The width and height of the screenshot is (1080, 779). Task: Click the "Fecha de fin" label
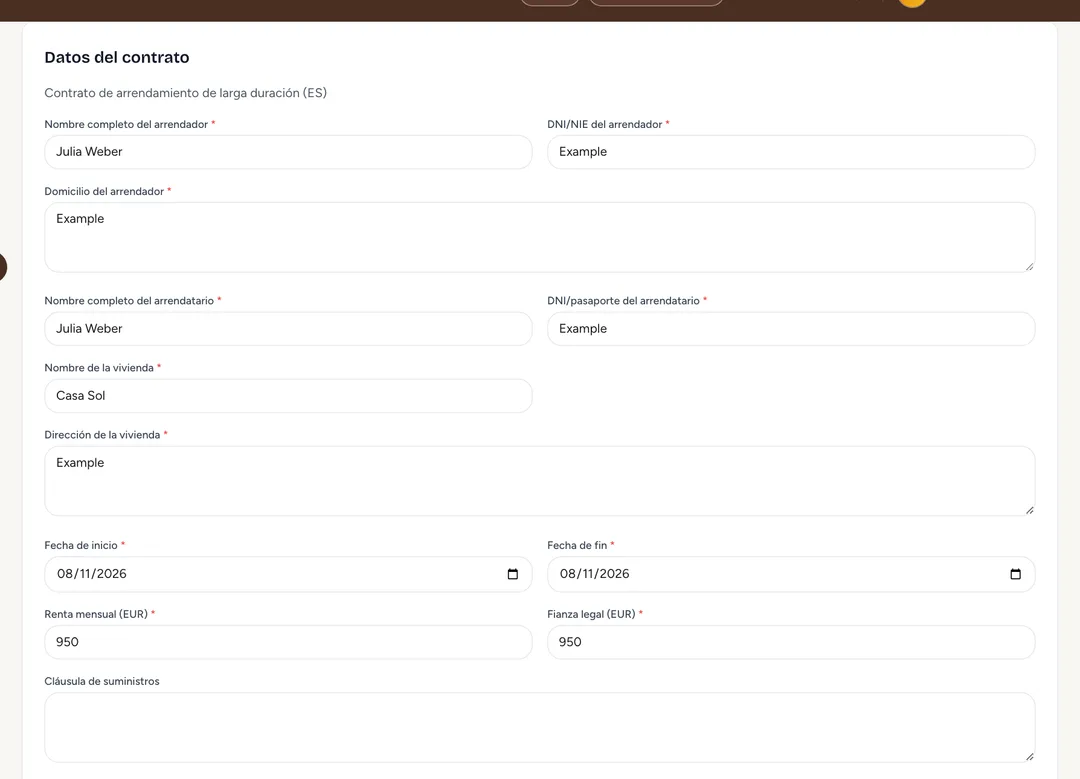pos(577,546)
